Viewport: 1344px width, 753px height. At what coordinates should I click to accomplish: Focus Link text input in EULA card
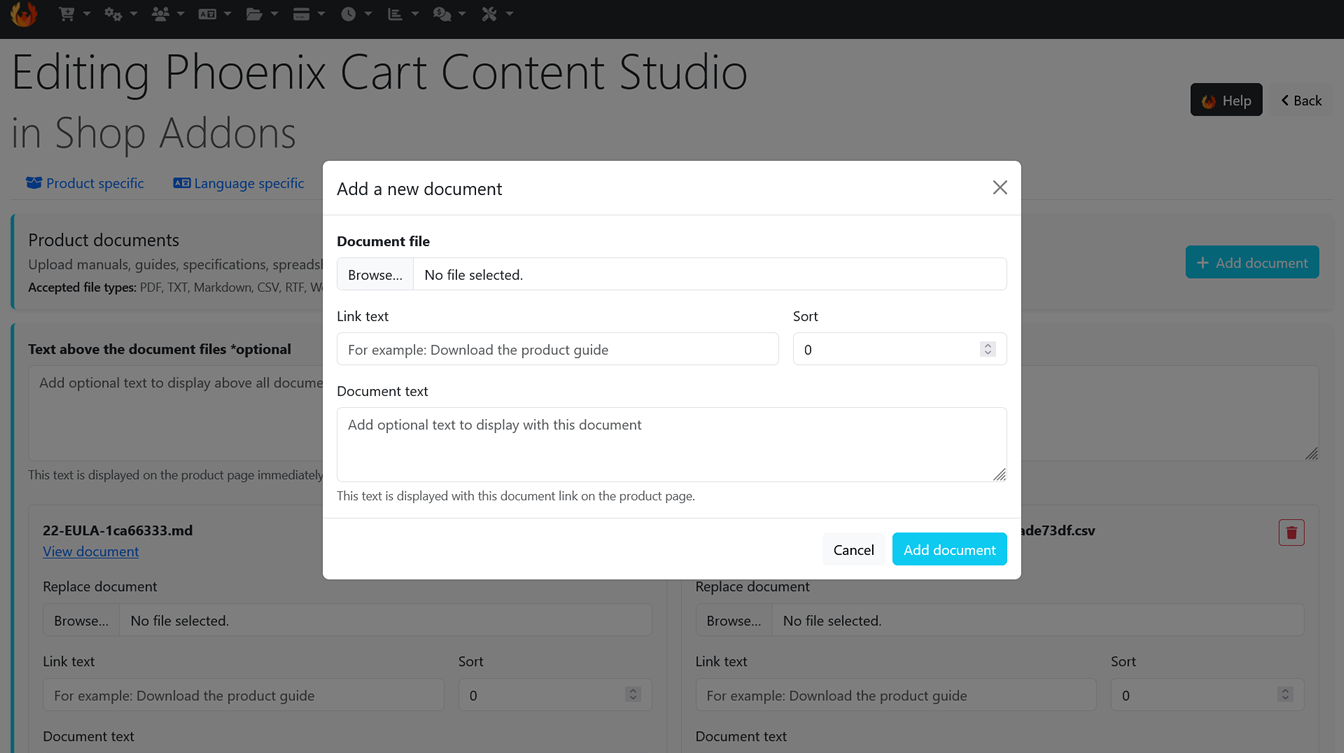(x=243, y=695)
